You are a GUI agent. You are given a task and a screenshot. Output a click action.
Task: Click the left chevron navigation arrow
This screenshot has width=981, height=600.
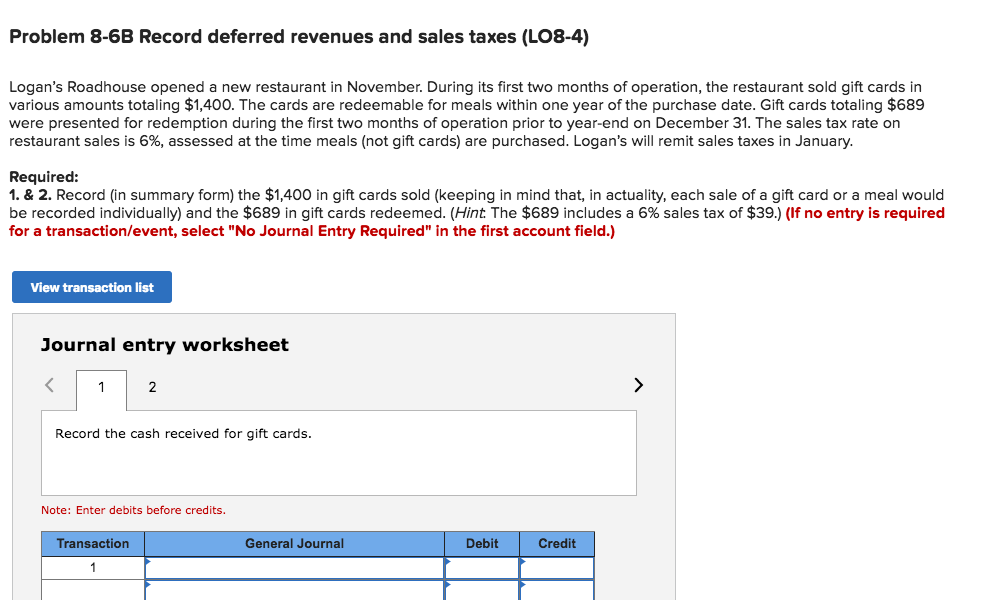(51, 384)
